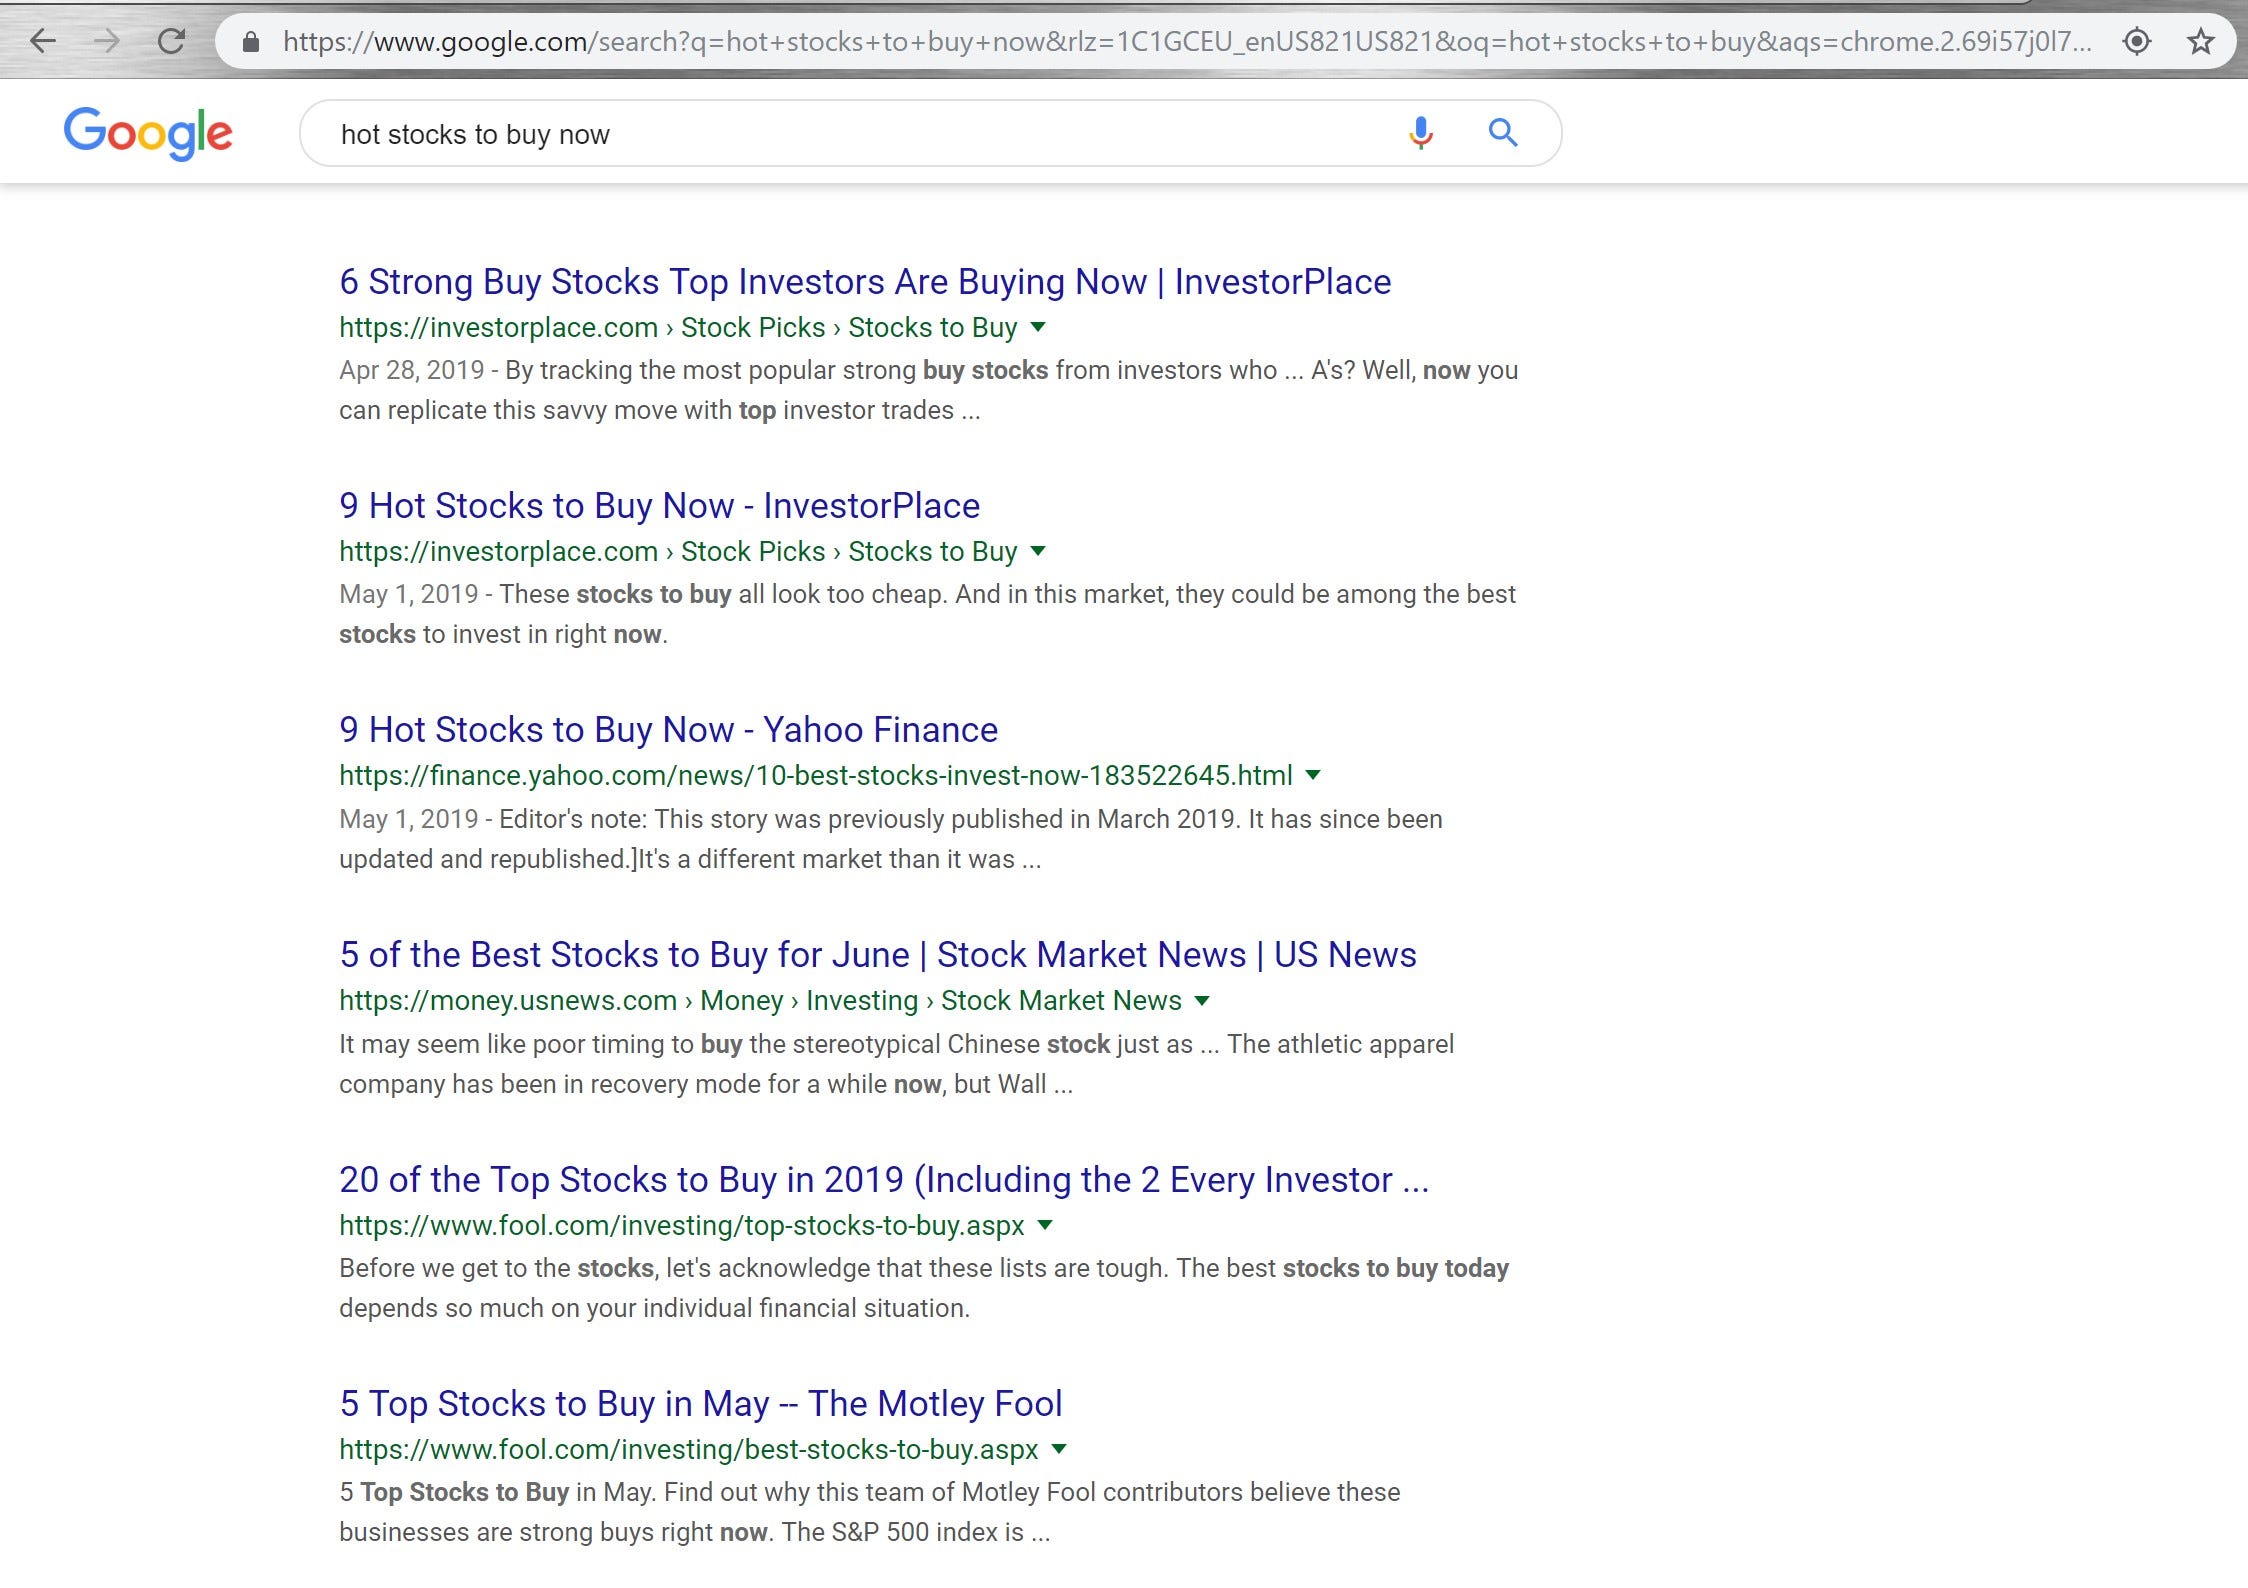
Task: Click snippet starting 'Editor's note: This story'
Action: [890, 840]
